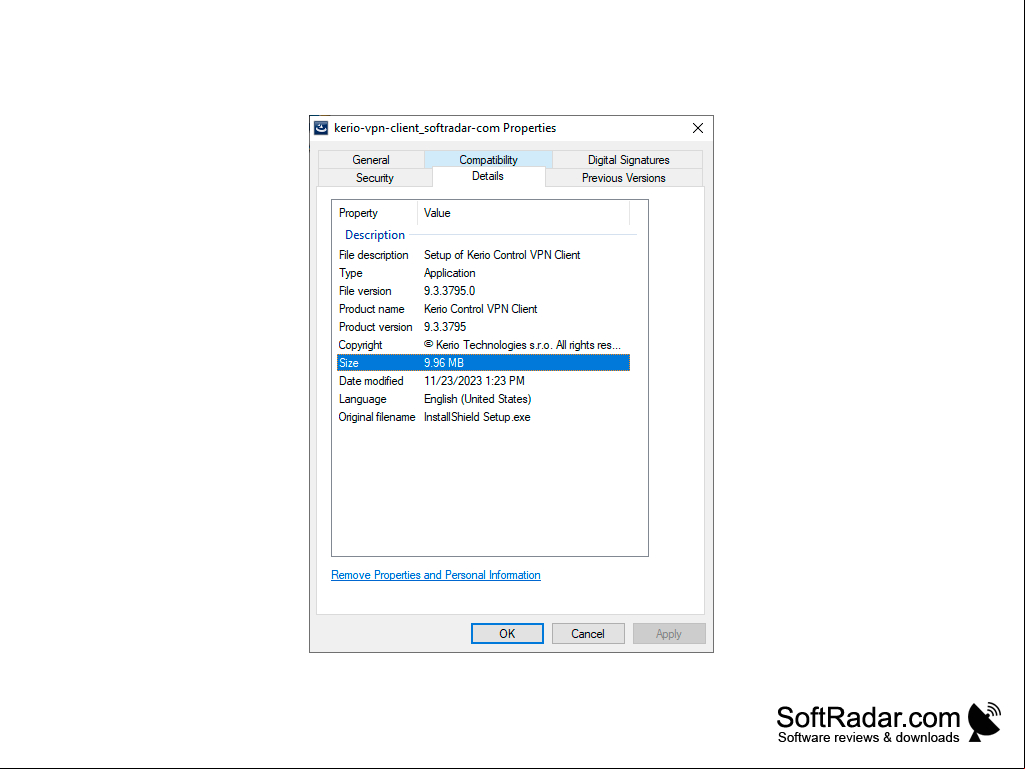
Task: Open the Compatibility tab
Action: (488, 160)
